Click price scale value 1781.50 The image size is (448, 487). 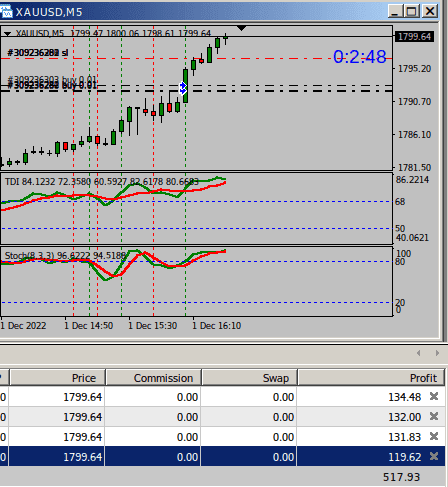pos(414,167)
